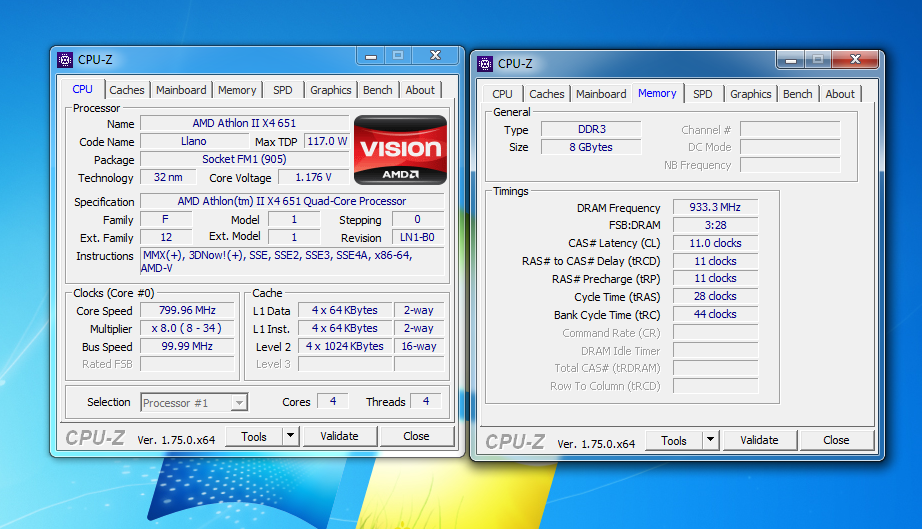Image resolution: width=922 pixels, height=529 pixels.
Task: Minimize the right CPU-Z window
Action: point(791,59)
